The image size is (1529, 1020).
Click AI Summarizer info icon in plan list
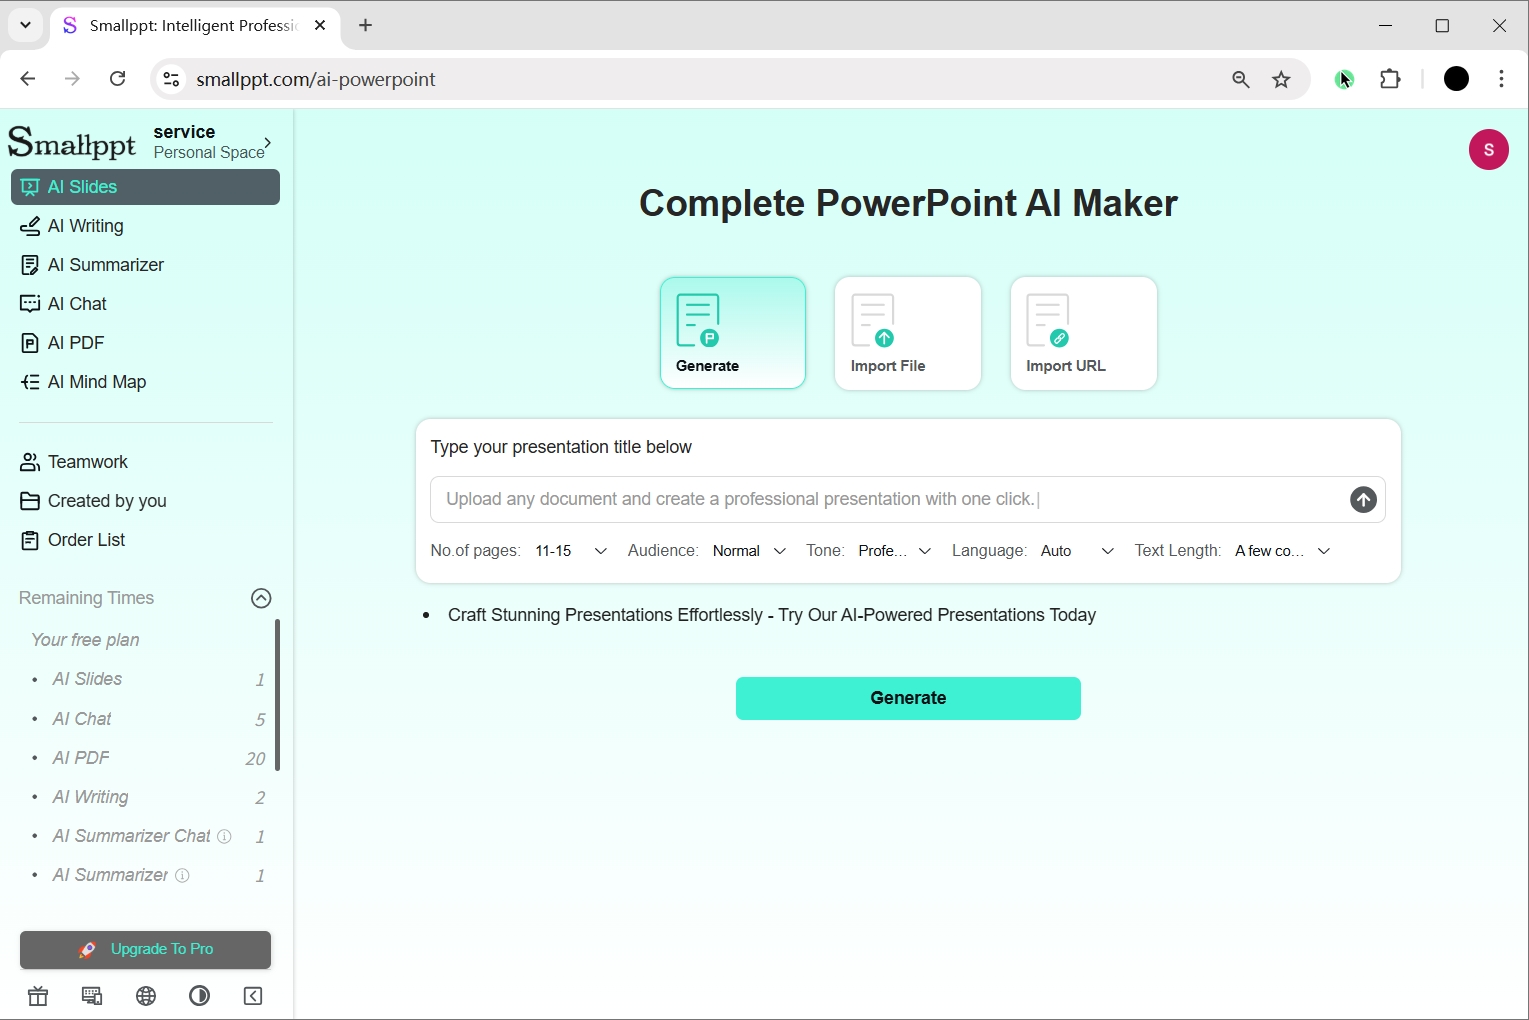click(182, 876)
